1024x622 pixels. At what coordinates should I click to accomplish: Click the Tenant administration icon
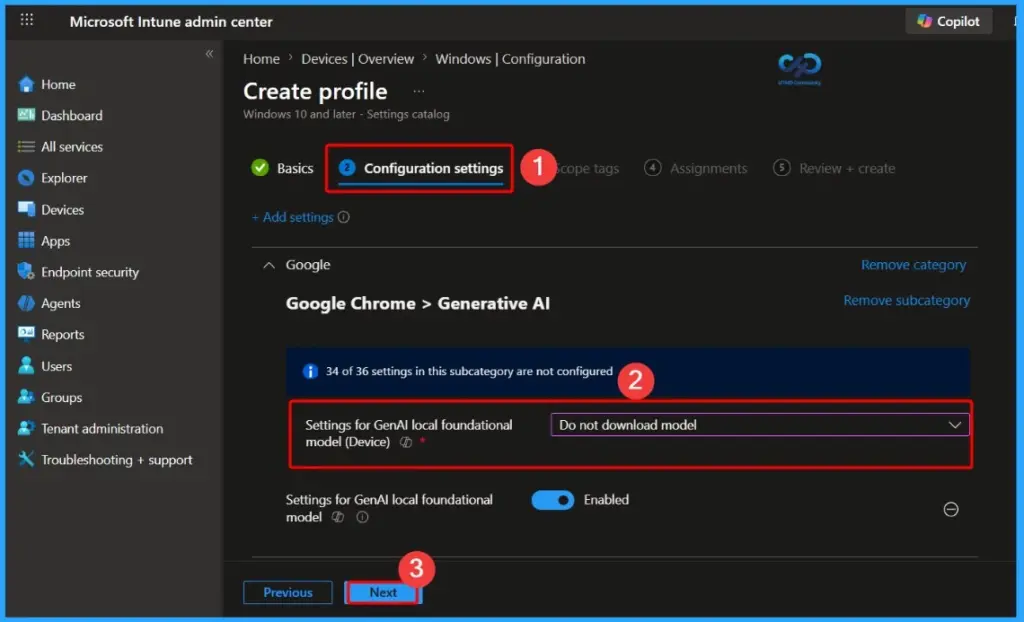26,428
